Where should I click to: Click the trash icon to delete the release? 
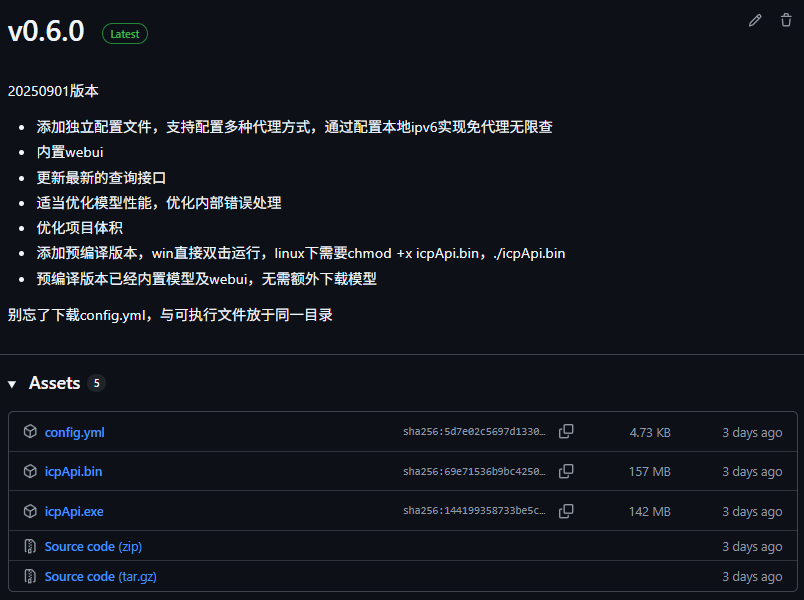(x=786, y=20)
